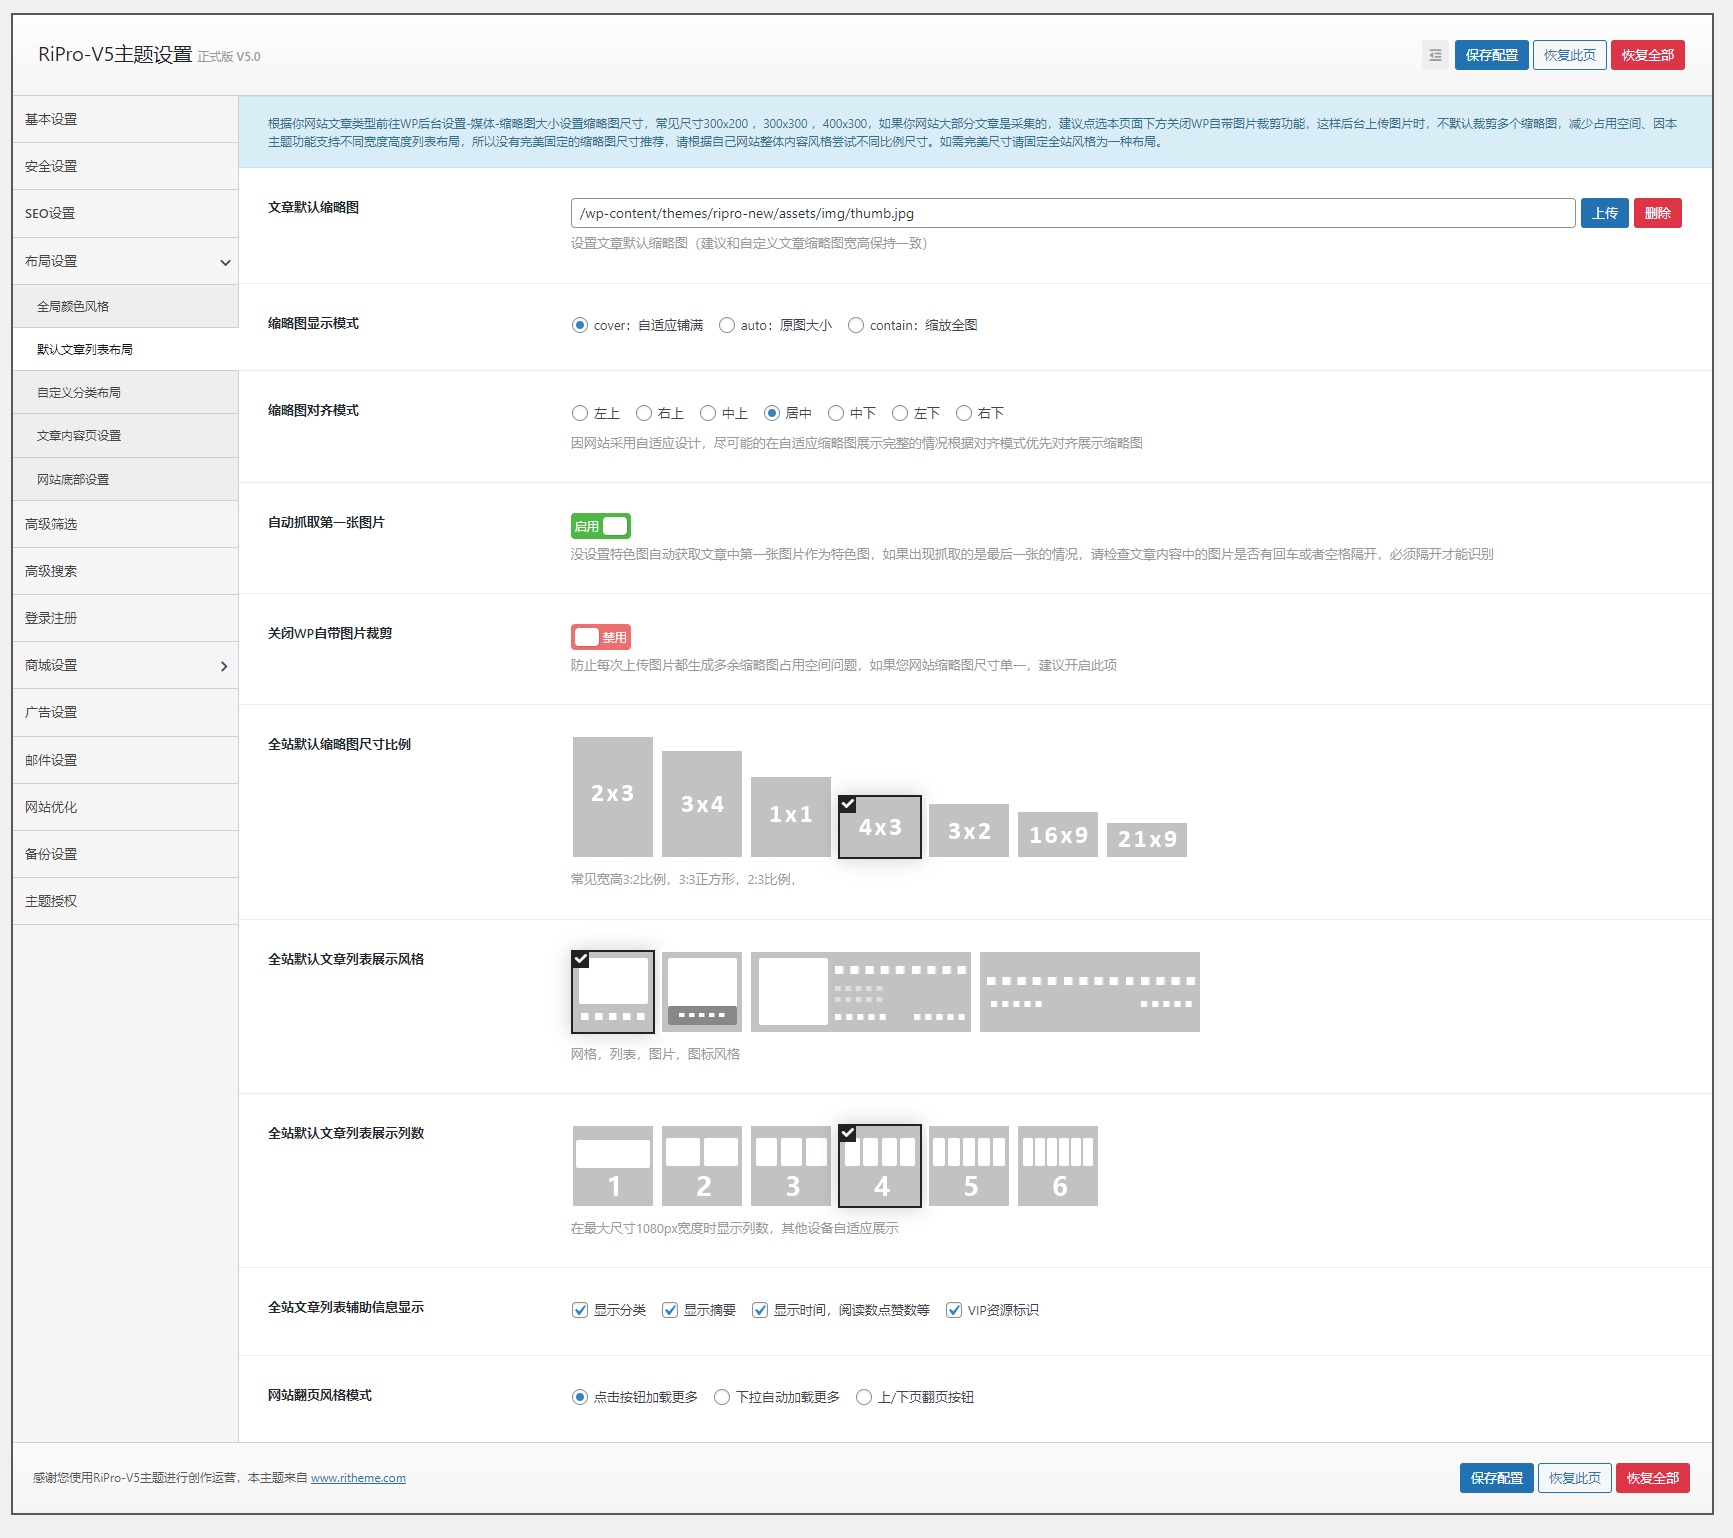Select the contain: 缩放全图 radio option

click(x=856, y=325)
